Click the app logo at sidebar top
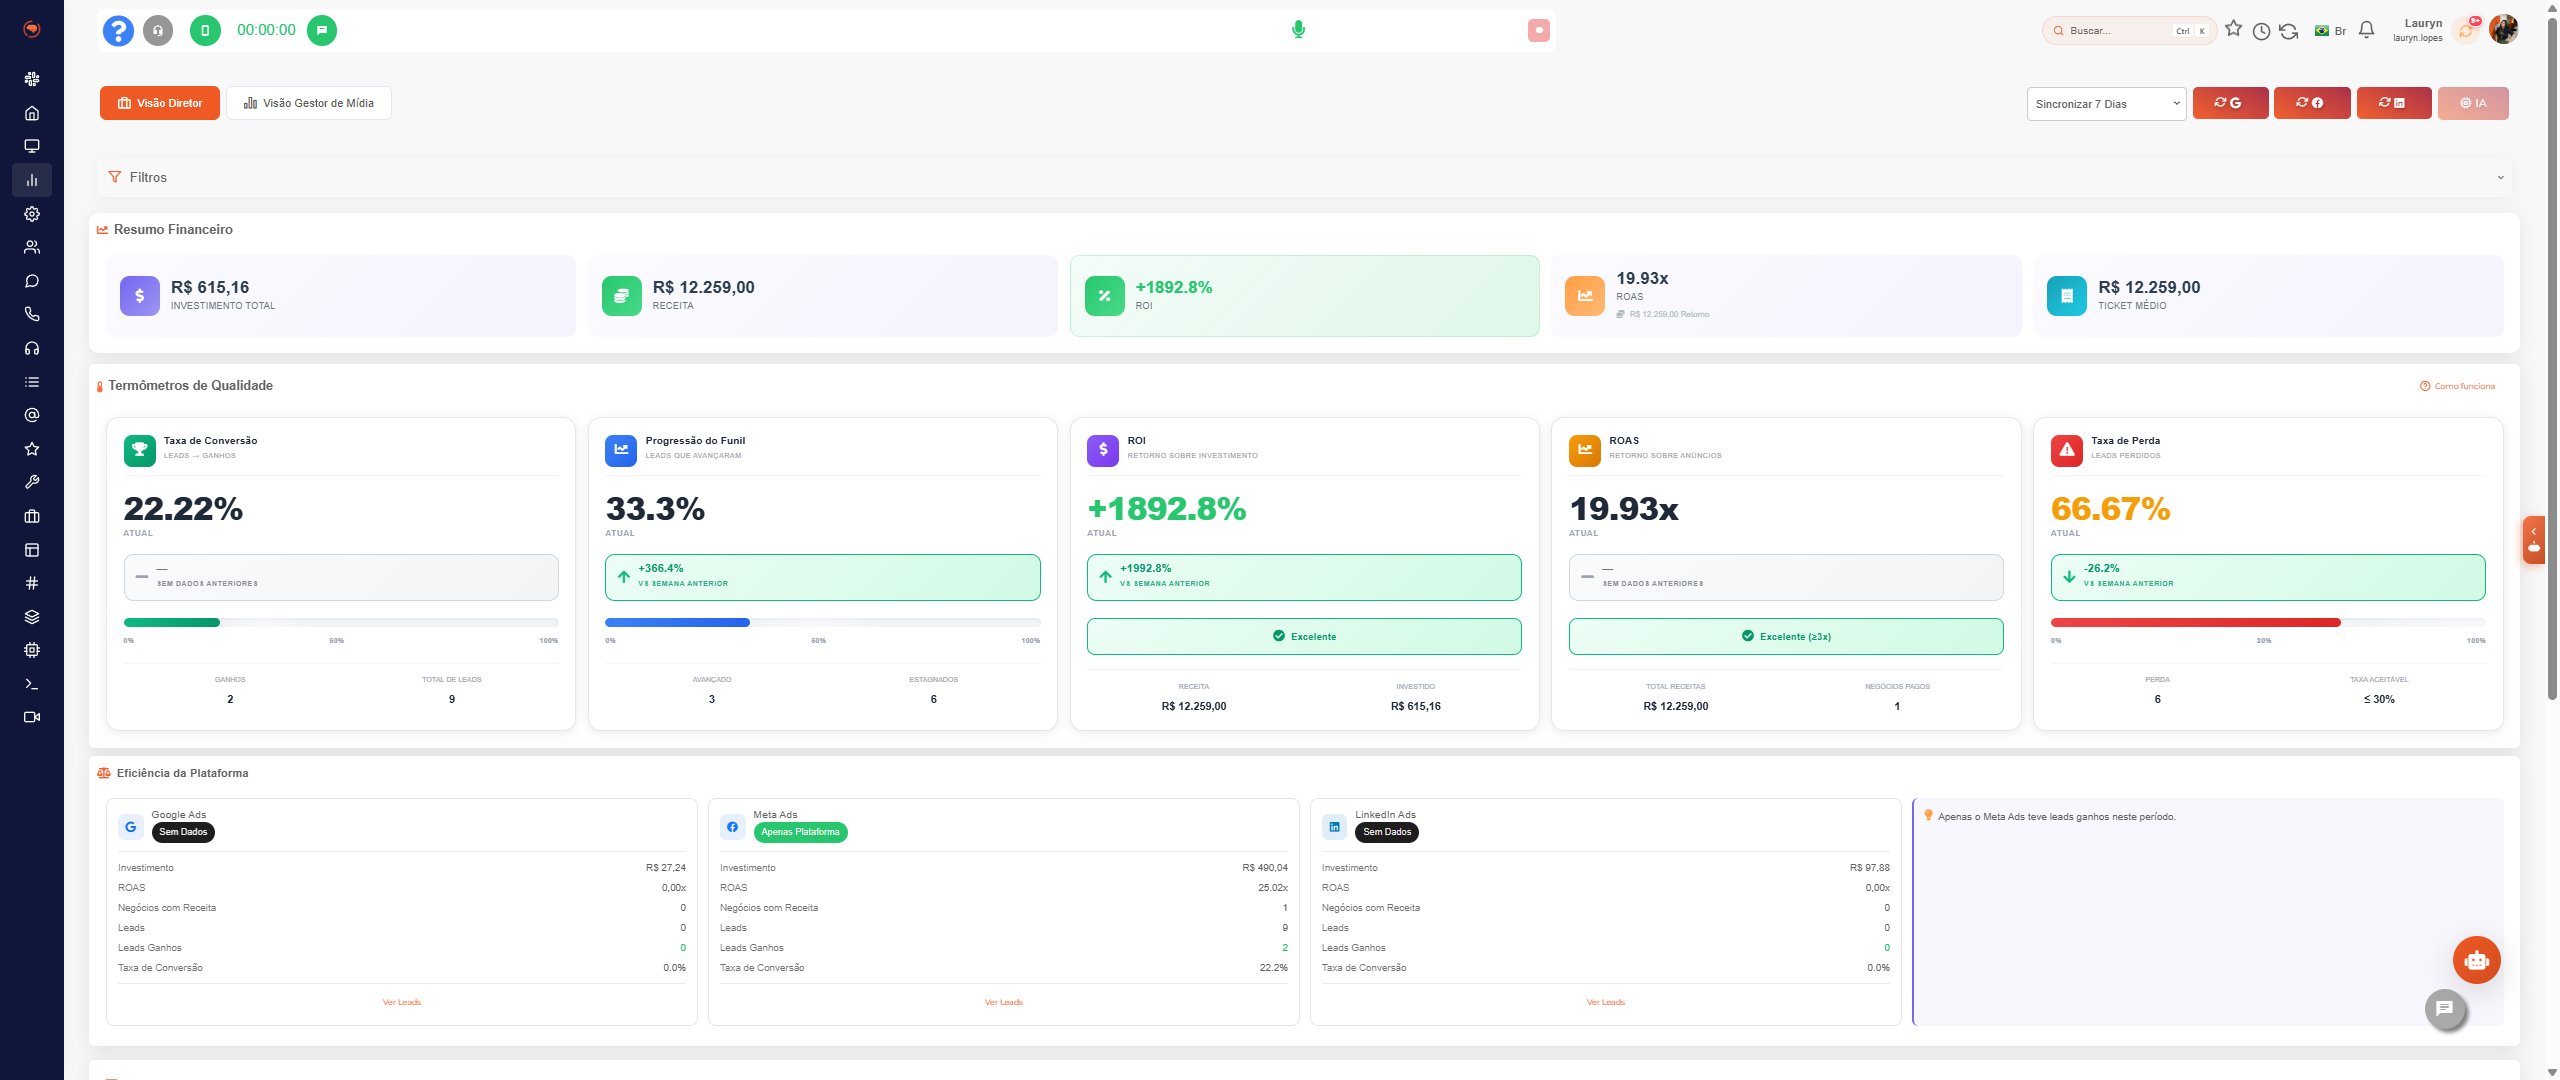The width and height of the screenshot is (2560, 1080). [x=32, y=29]
